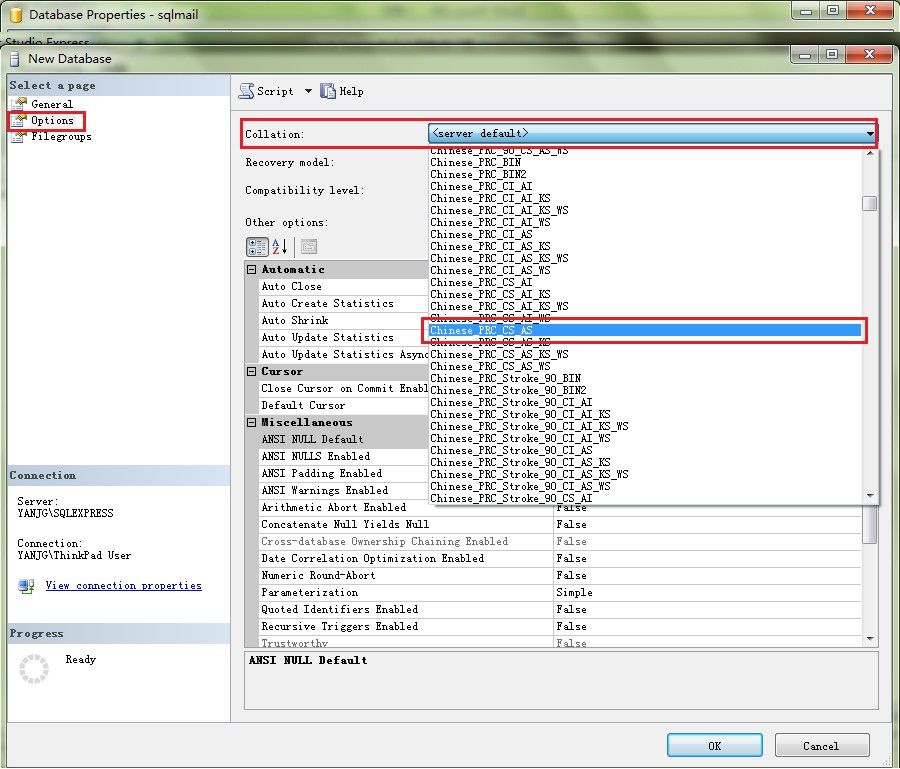Select the ANSI Warnings Enabled property
Viewport: 900px width, 769px height.
(x=325, y=490)
